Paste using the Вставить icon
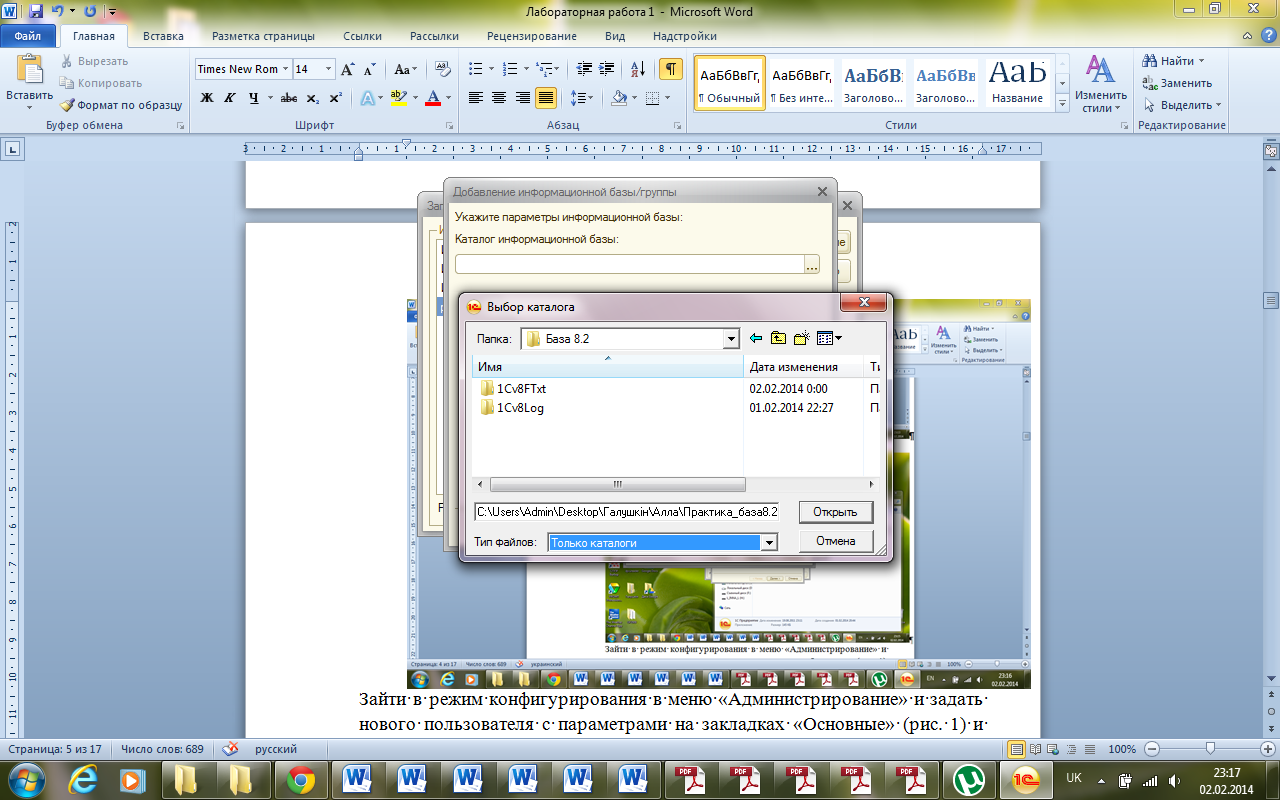The image size is (1280, 800). click(30, 70)
